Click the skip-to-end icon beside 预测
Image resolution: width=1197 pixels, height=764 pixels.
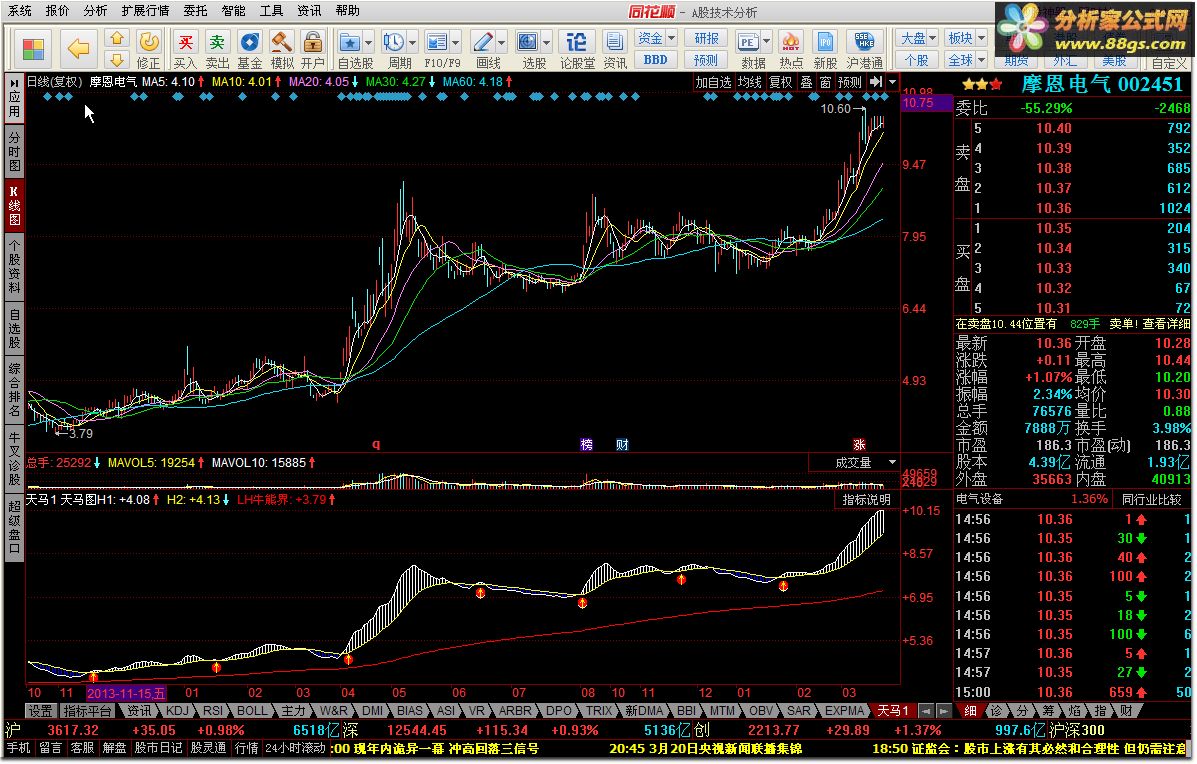[x=876, y=82]
